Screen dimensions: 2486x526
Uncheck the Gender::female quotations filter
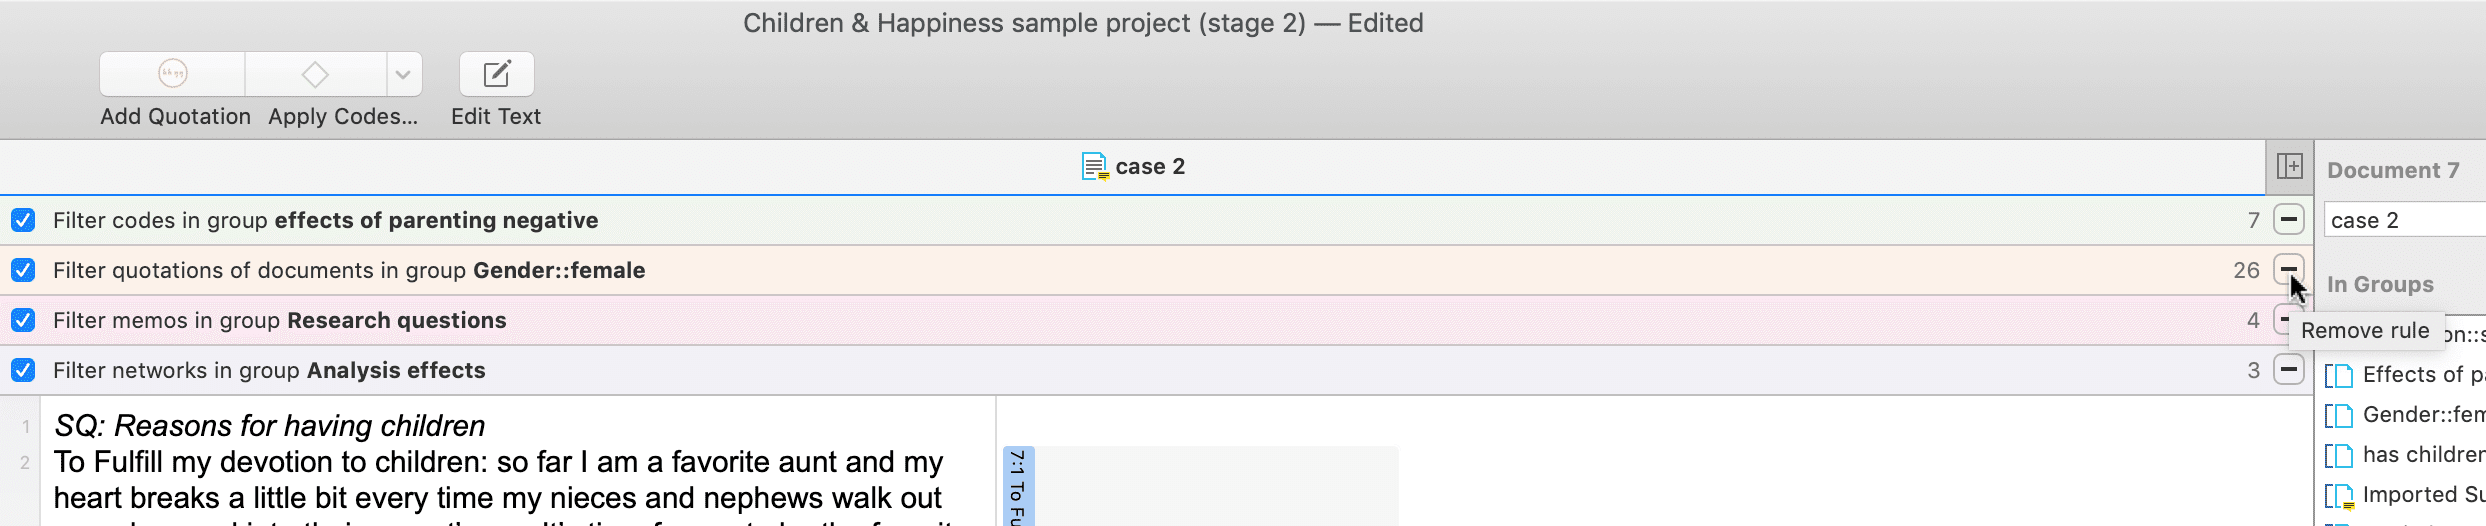[x=23, y=270]
